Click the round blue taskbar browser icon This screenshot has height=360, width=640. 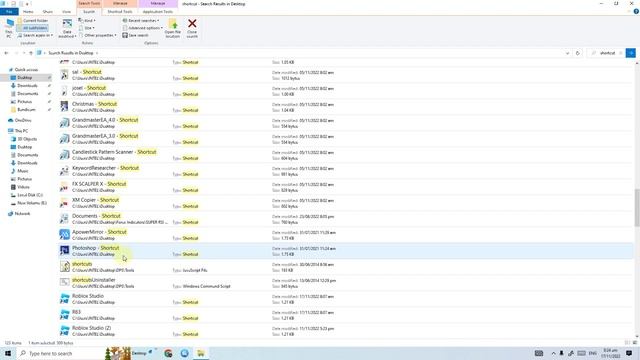coord(184,353)
